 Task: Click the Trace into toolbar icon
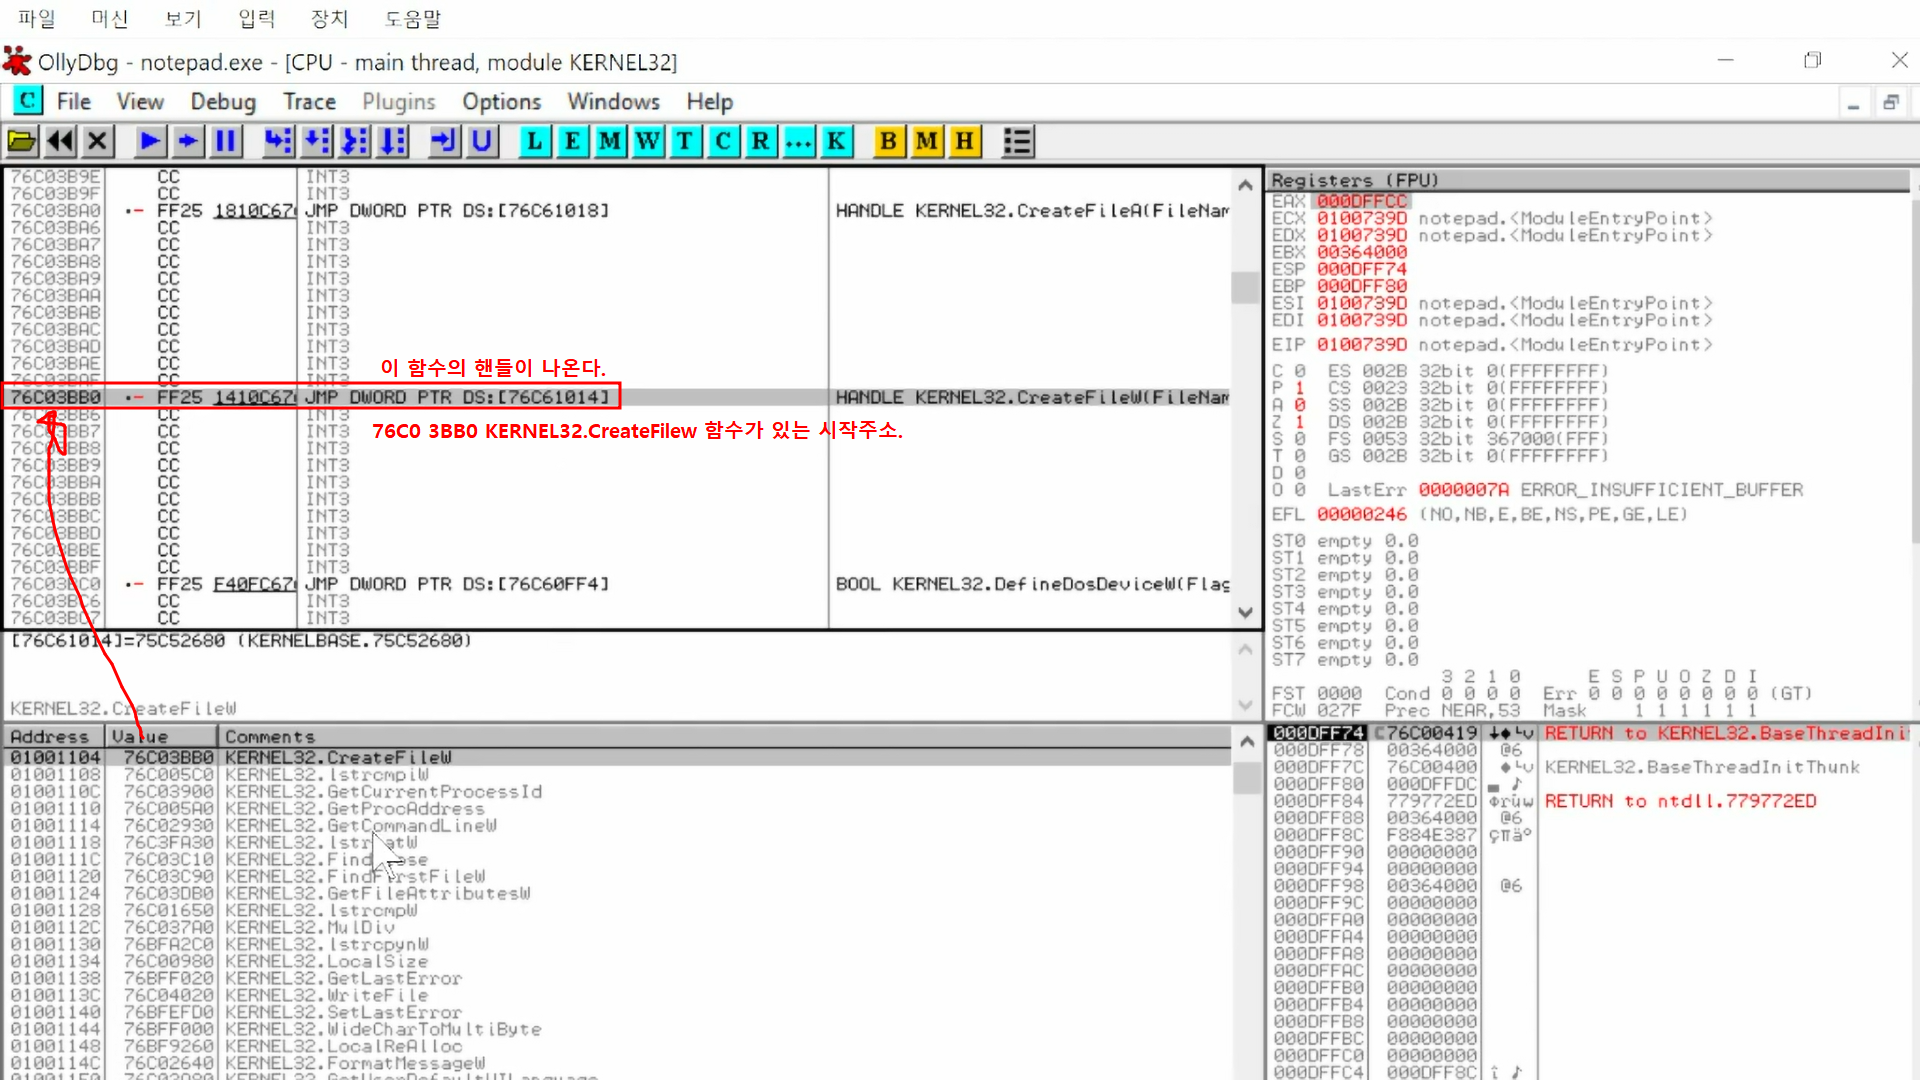tap(355, 141)
